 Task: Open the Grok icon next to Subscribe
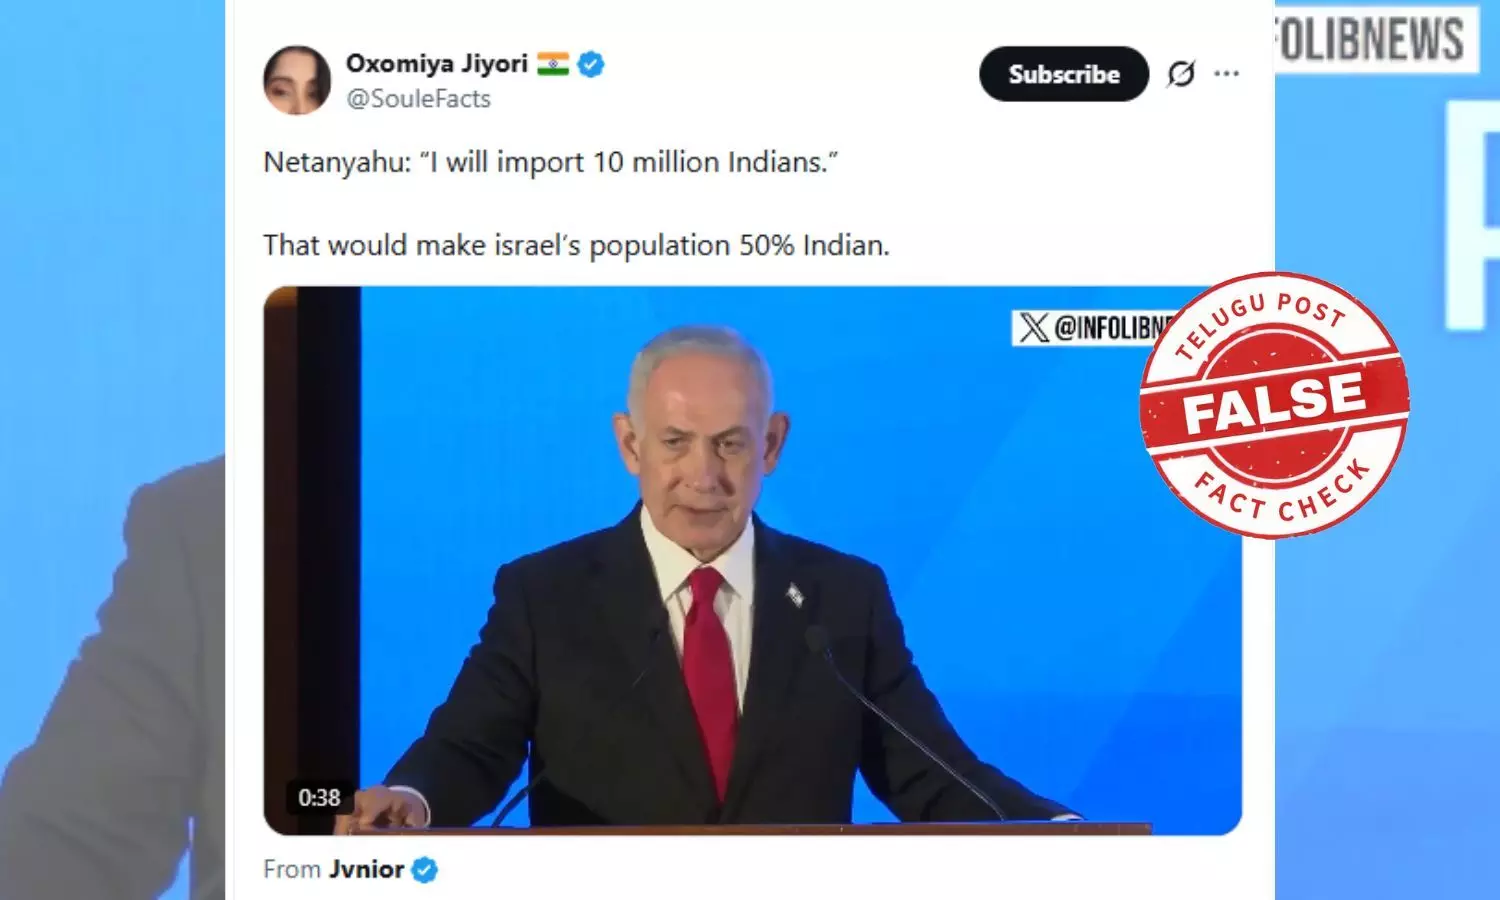click(1181, 74)
